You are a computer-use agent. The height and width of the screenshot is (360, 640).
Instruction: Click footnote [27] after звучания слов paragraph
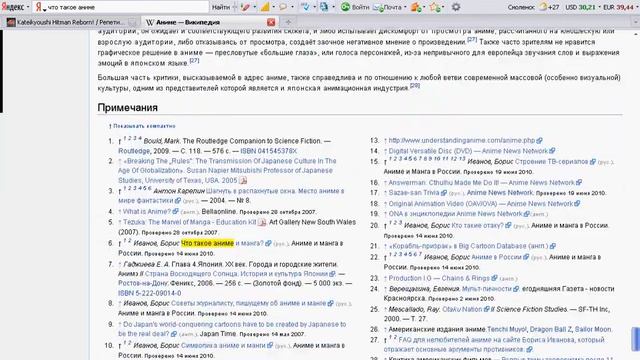(195, 60)
